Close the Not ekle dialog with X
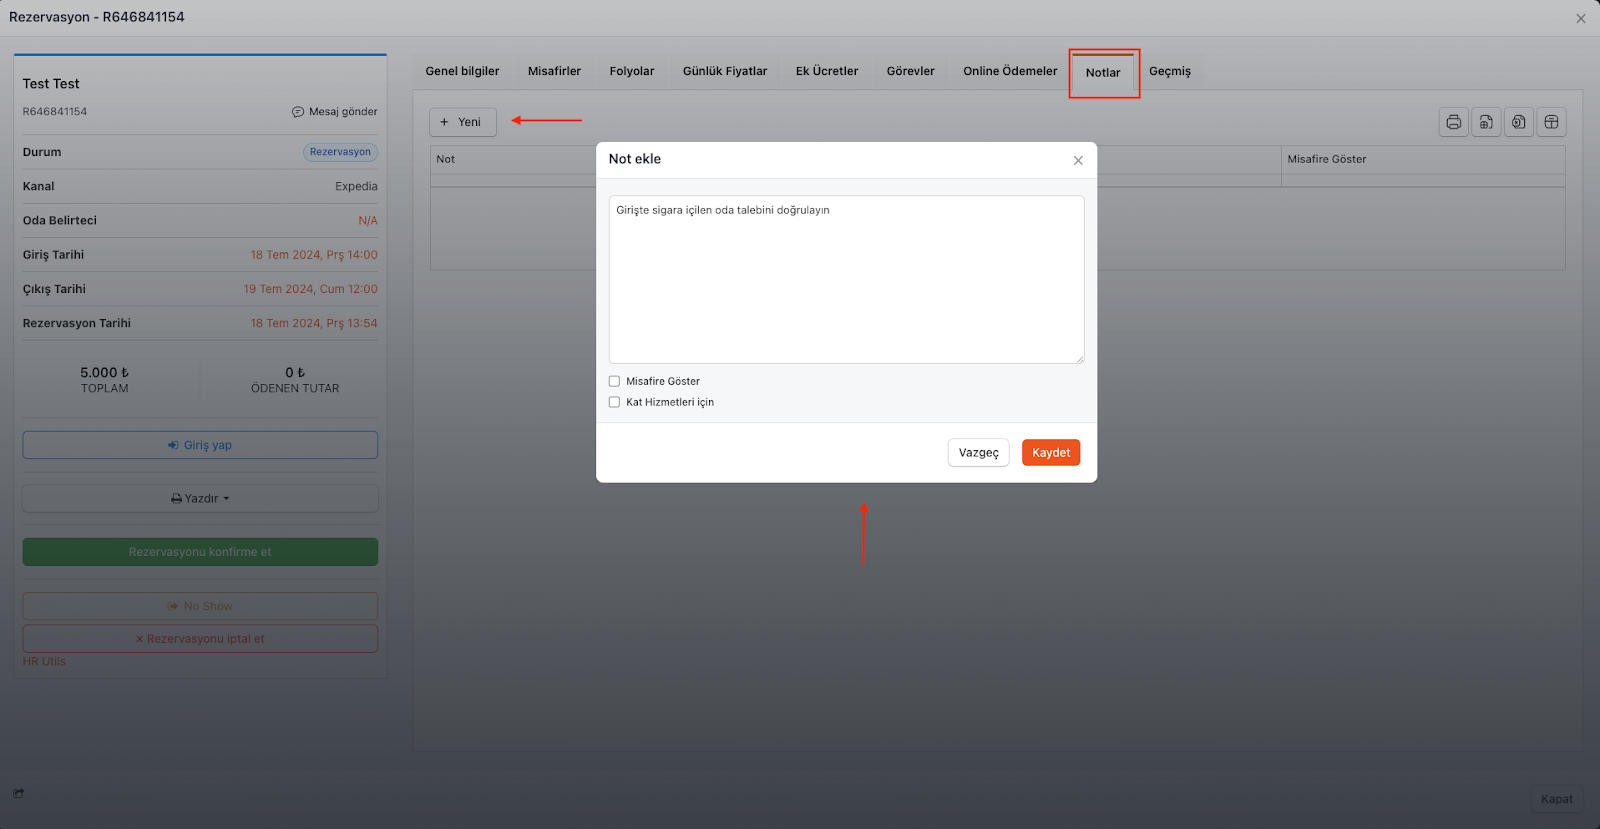 coord(1078,160)
